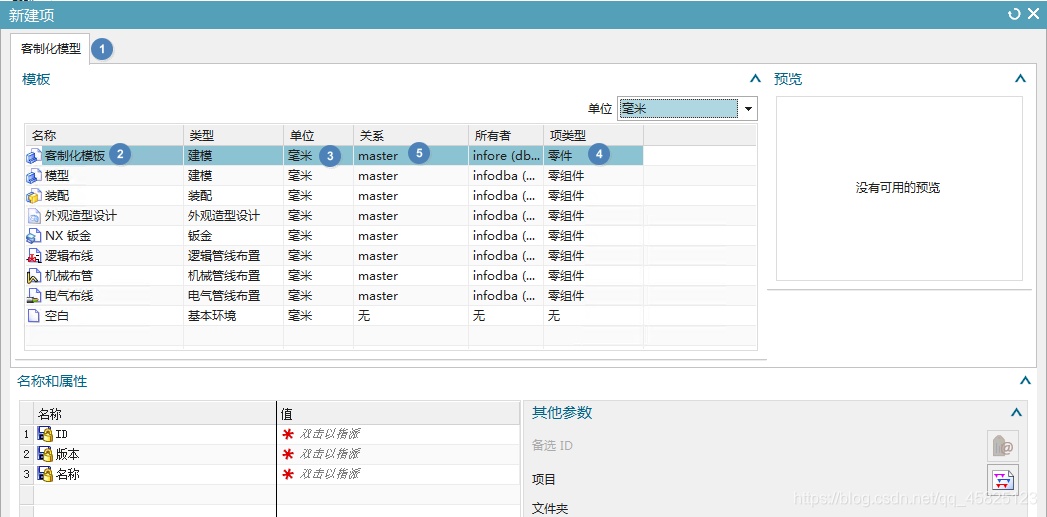
Task: Click the 版本 value cell to assign
Action: [399, 454]
